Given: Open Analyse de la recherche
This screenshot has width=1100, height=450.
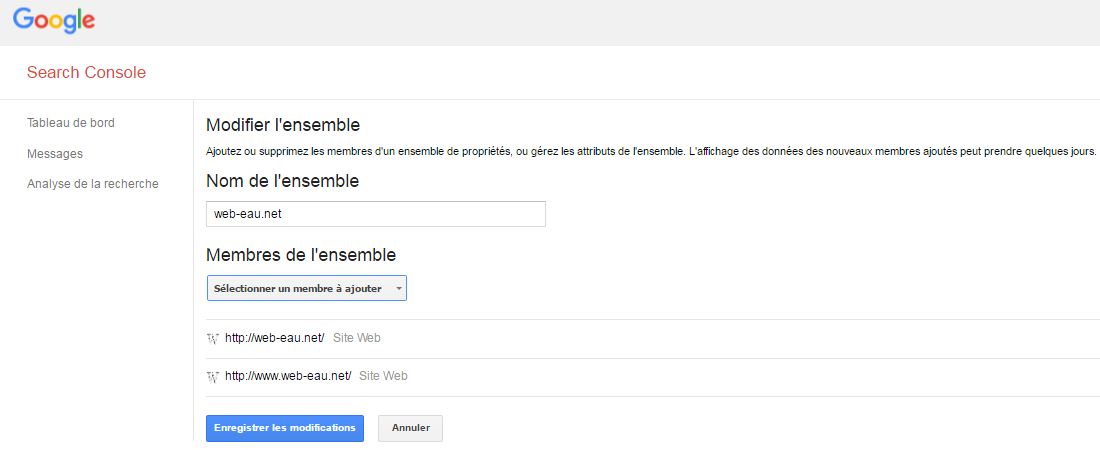Looking at the screenshot, I should 93,184.
